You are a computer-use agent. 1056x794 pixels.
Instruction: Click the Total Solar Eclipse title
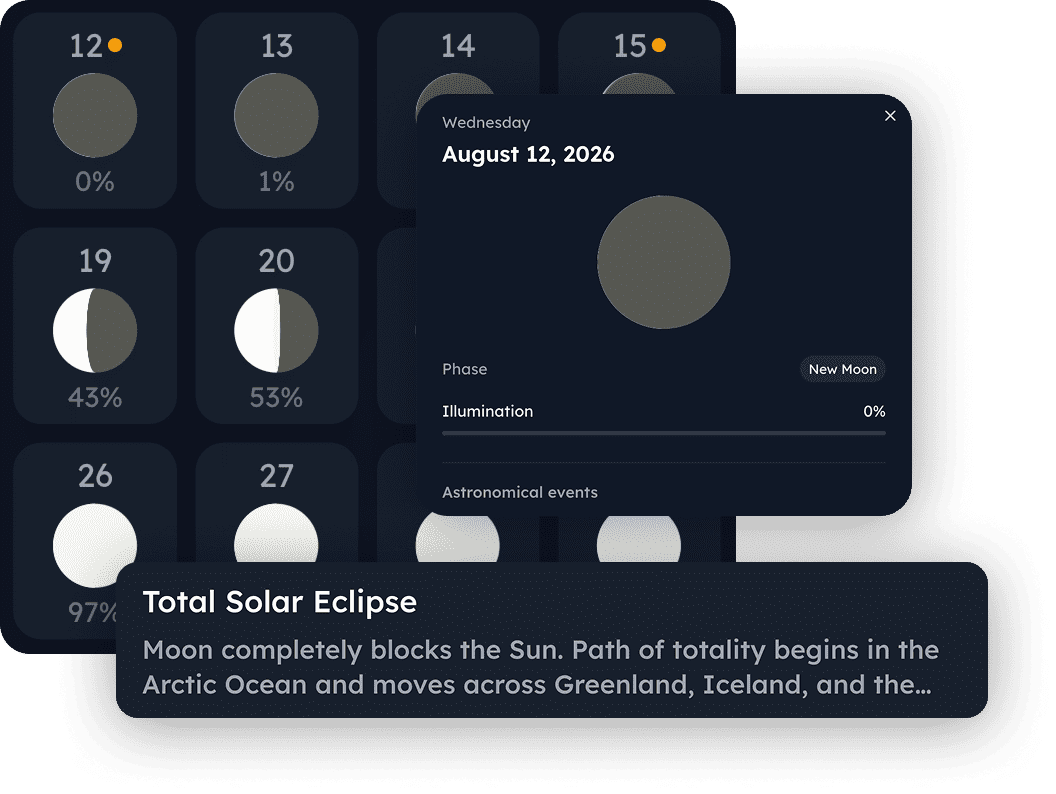[279, 601]
